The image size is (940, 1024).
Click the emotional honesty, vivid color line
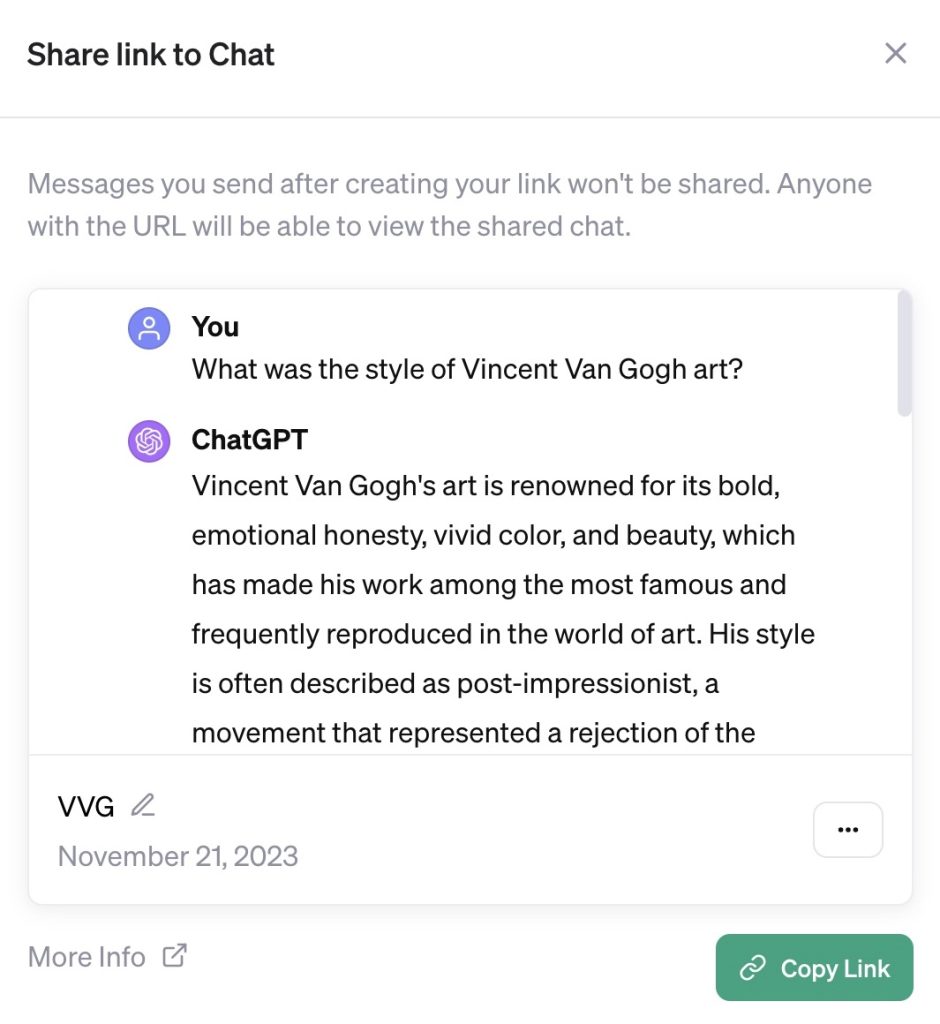click(x=493, y=536)
